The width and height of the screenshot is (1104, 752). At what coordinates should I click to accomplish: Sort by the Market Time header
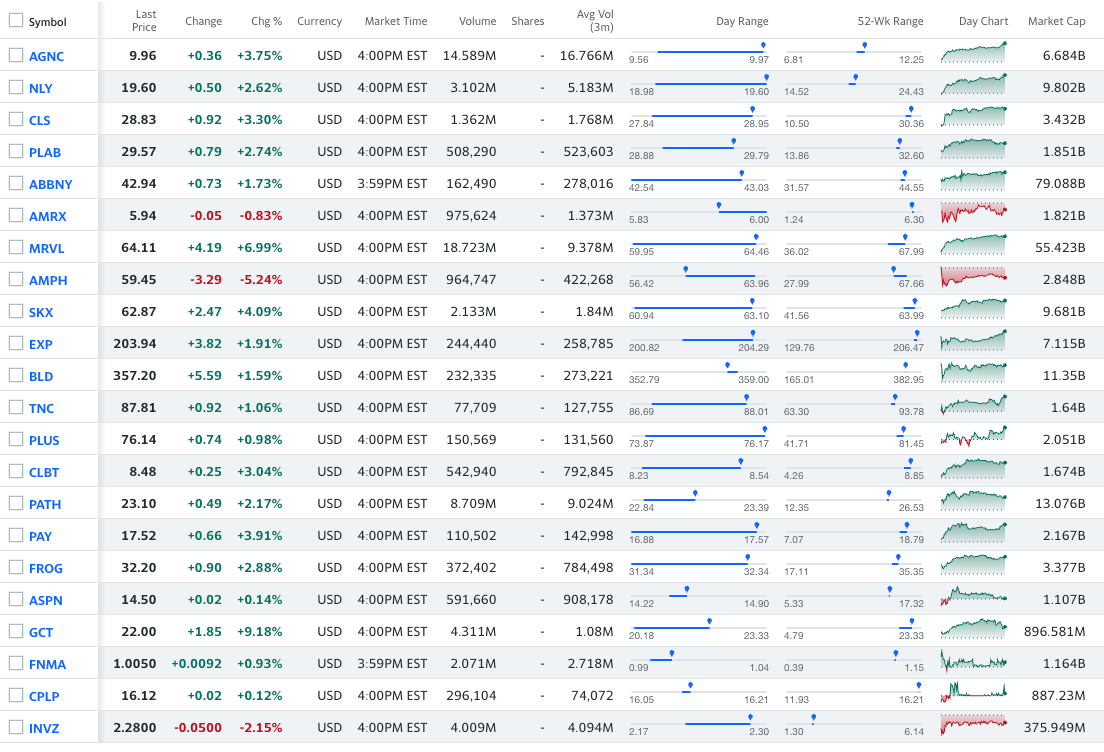(396, 21)
